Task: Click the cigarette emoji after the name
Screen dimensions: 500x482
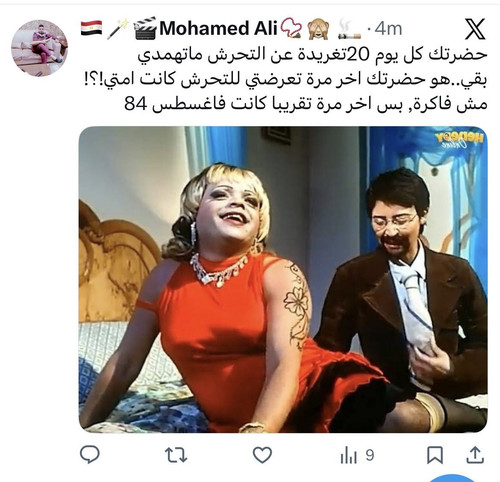Action: point(349,29)
